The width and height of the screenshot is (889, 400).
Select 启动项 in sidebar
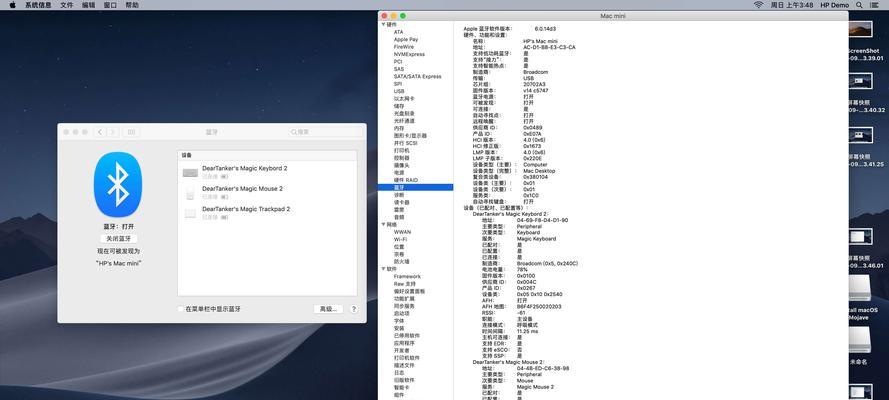pyautogui.click(x=401, y=313)
